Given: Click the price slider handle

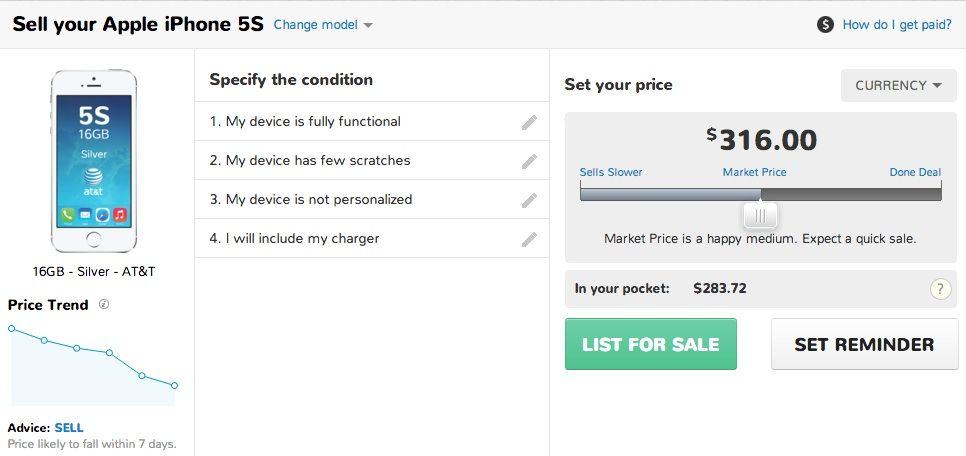Looking at the screenshot, I should point(761,214).
